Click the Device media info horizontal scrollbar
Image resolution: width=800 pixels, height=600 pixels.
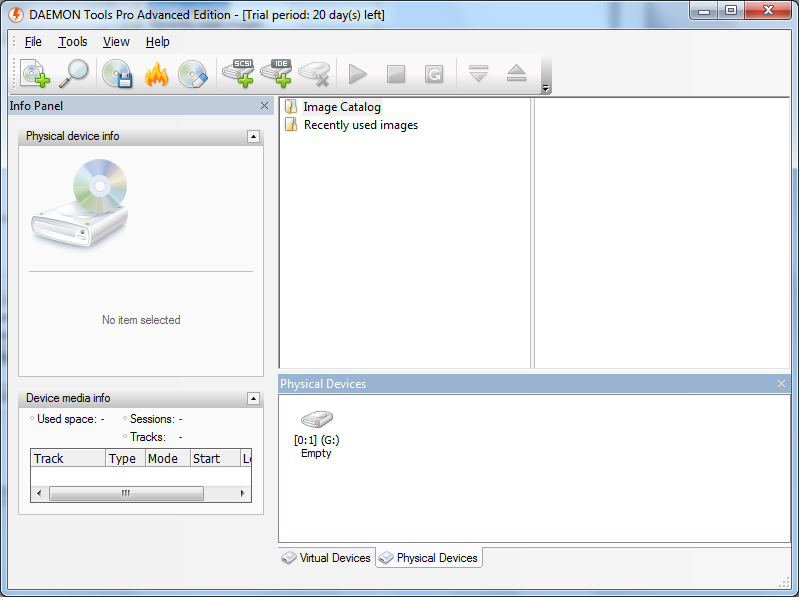(x=123, y=493)
